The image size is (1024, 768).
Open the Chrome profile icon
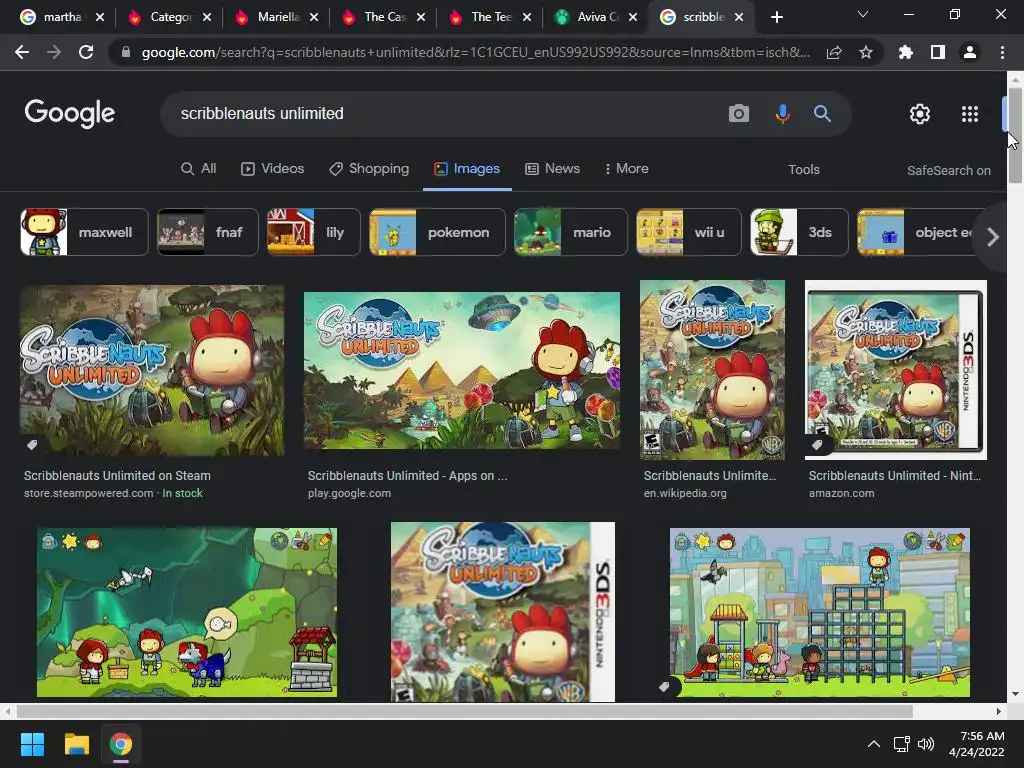[x=970, y=52]
